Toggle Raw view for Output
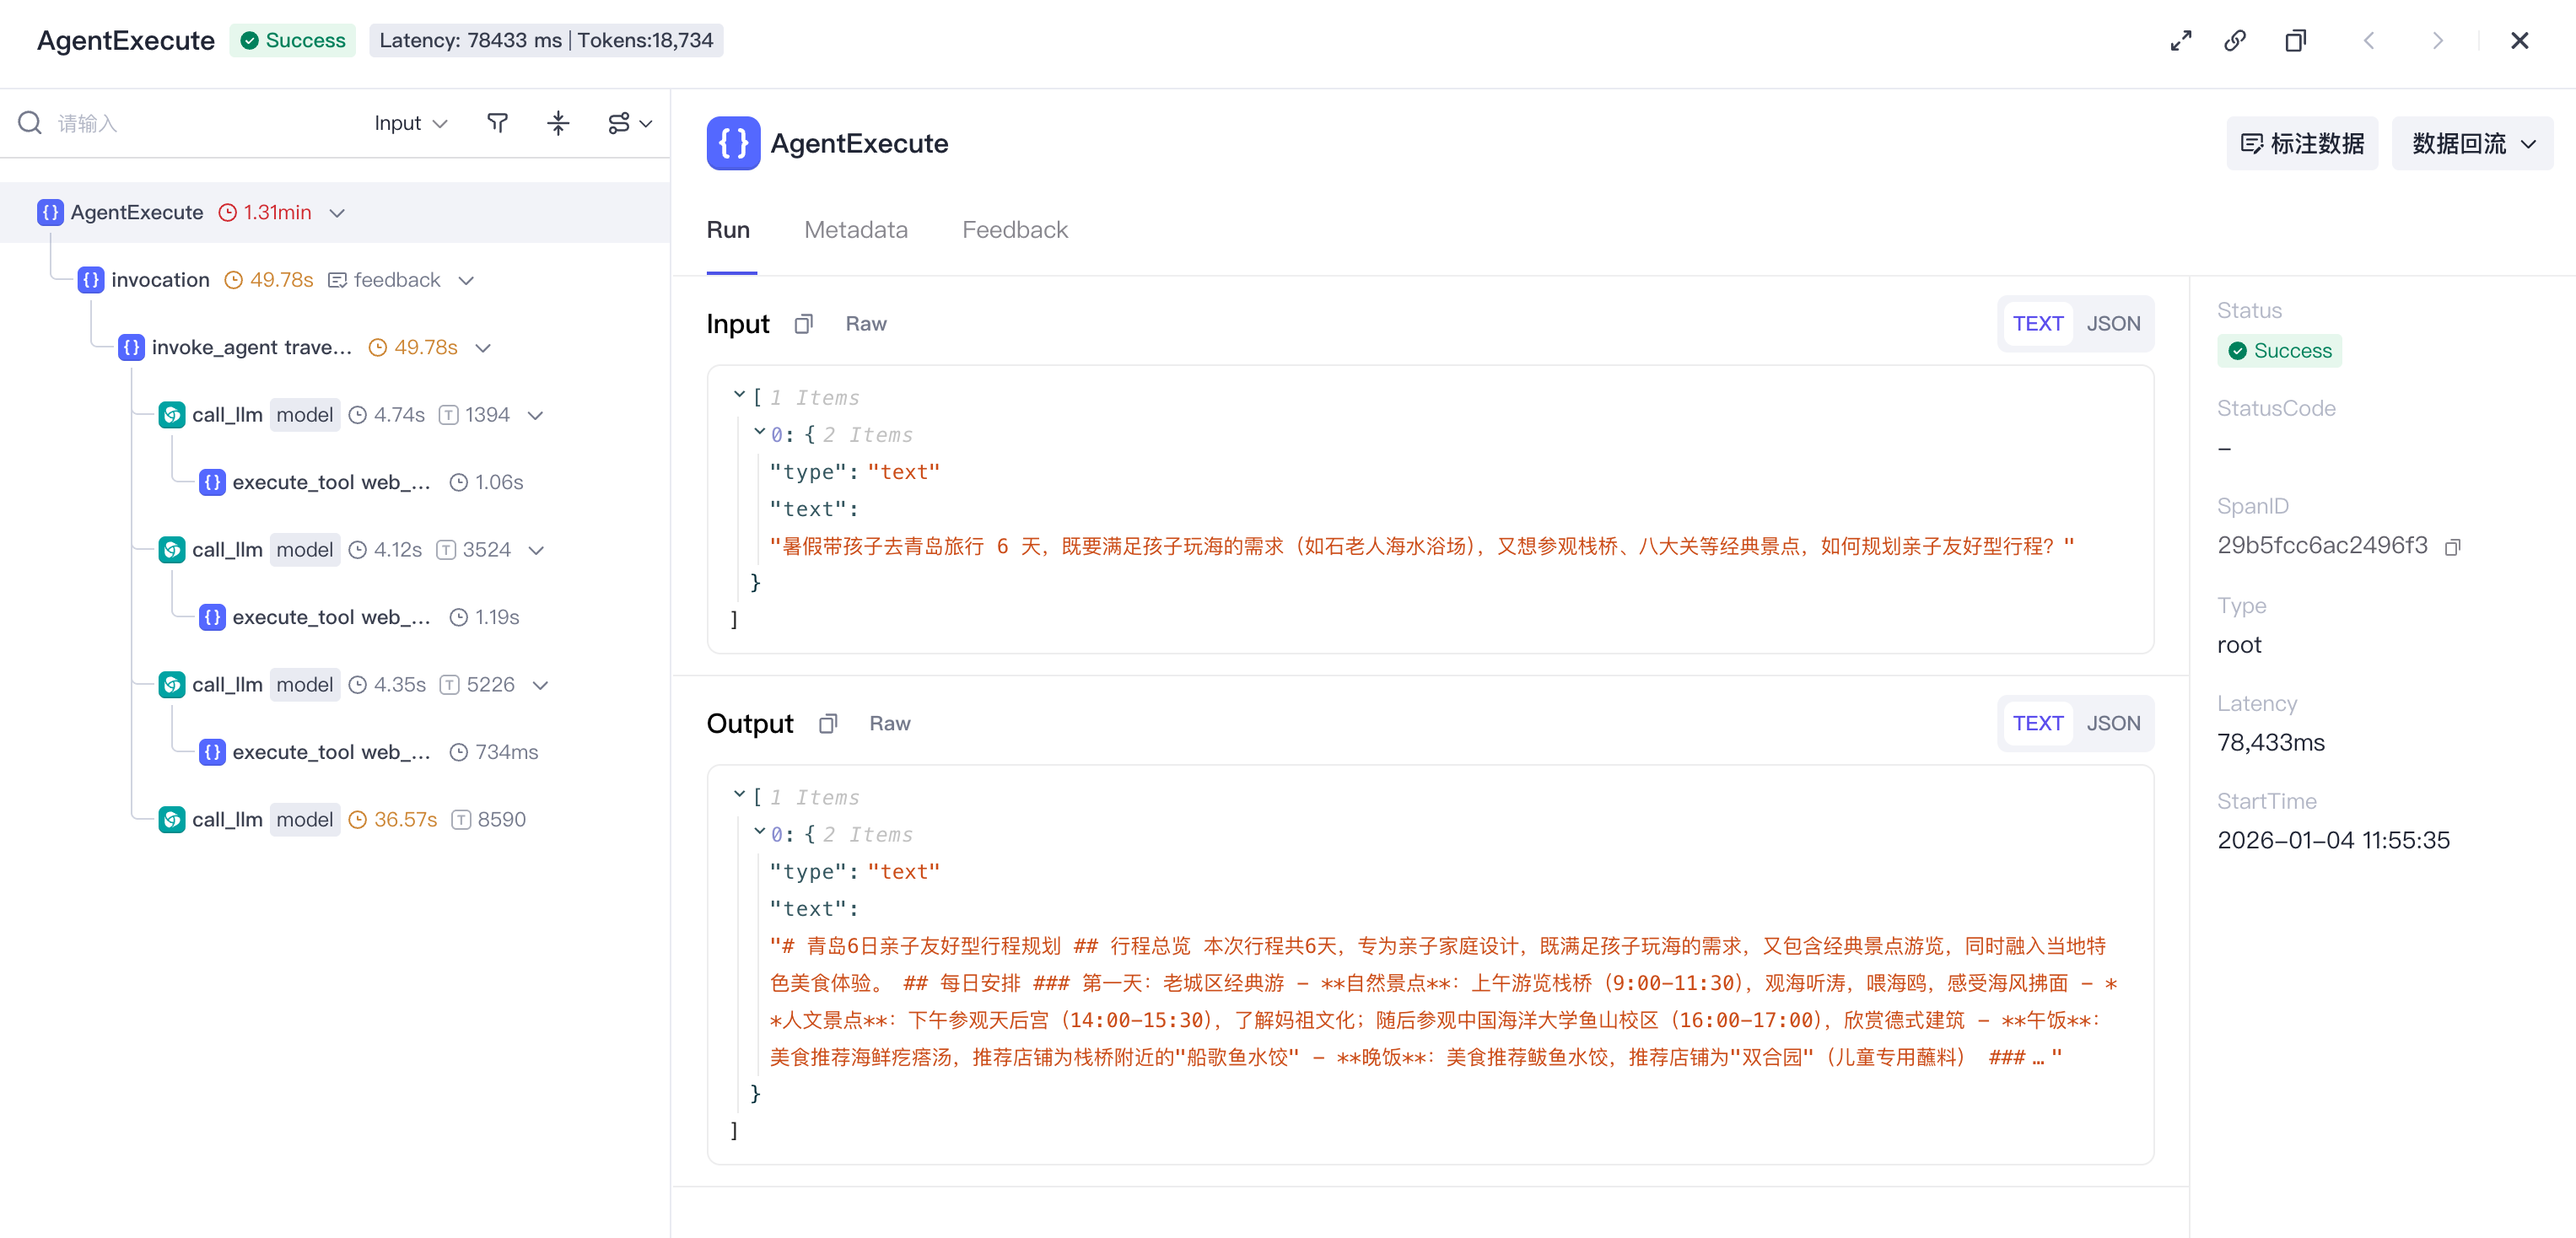2576x1238 pixels. (889, 724)
